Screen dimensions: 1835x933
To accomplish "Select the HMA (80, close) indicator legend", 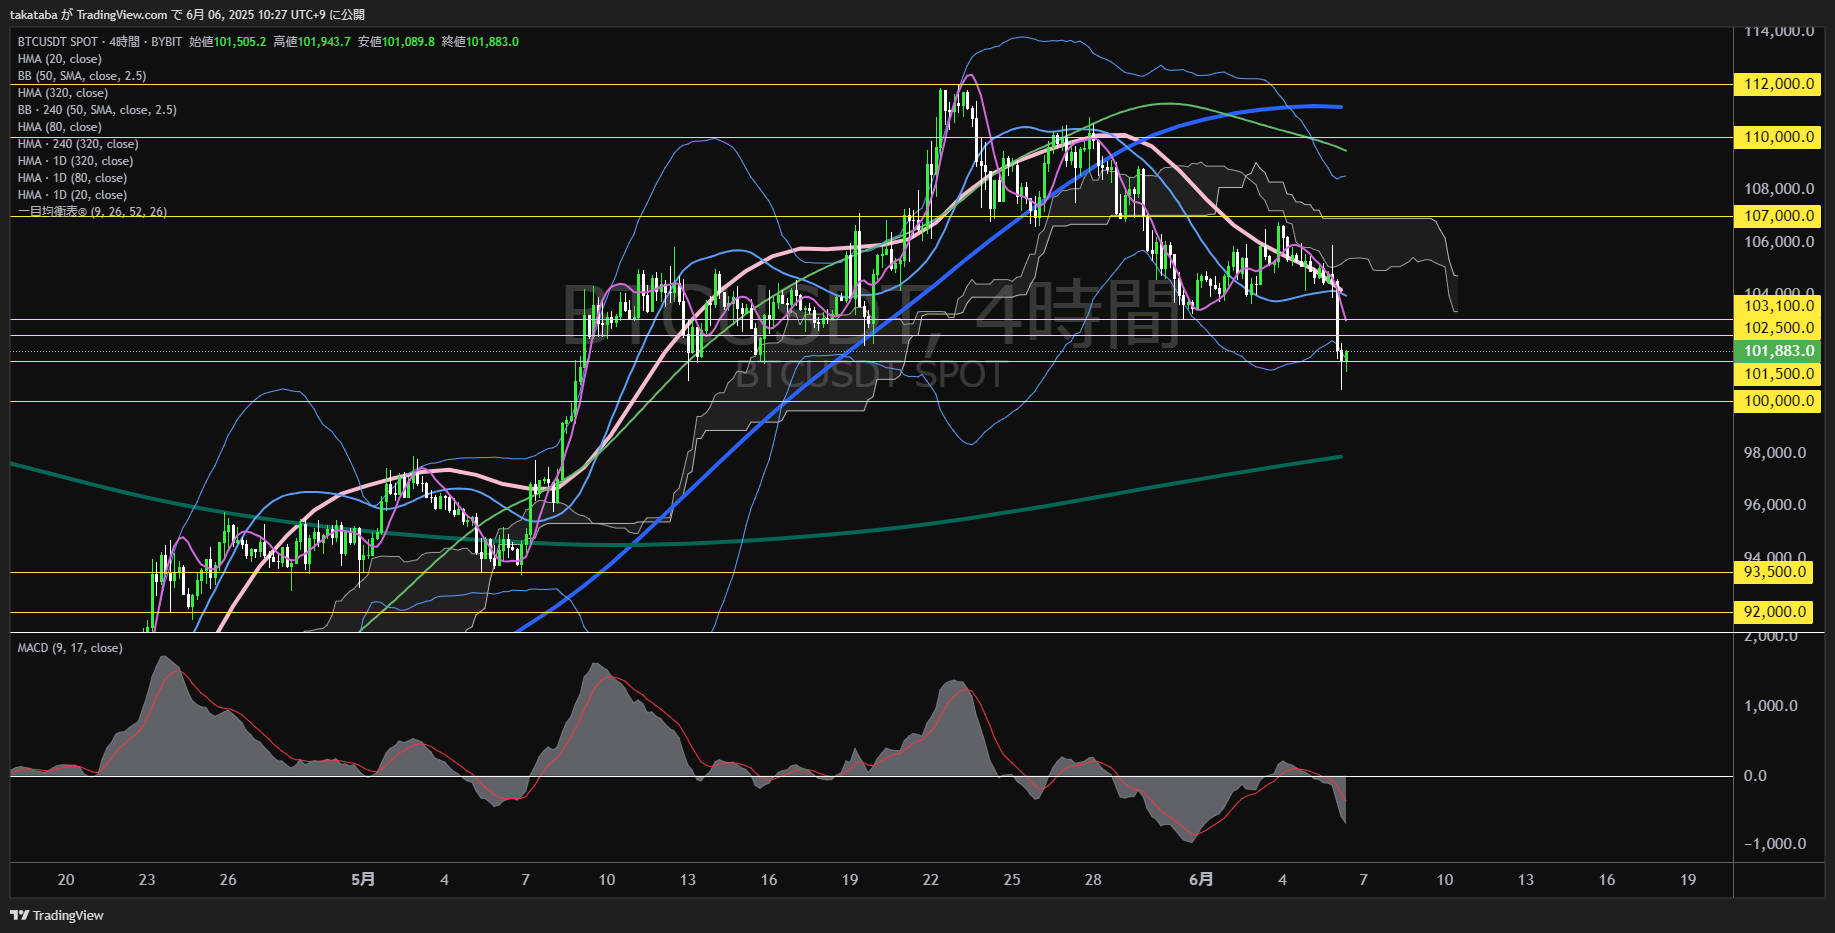I will [60, 127].
